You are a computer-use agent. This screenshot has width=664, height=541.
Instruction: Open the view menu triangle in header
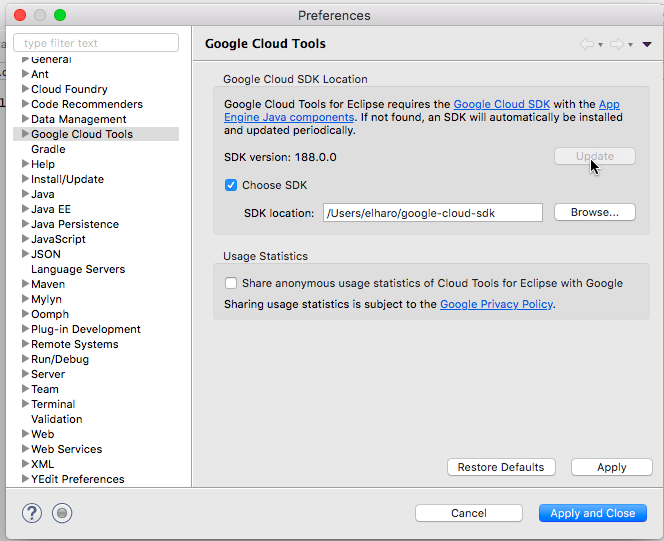pyautogui.click(x=647, y=44)
